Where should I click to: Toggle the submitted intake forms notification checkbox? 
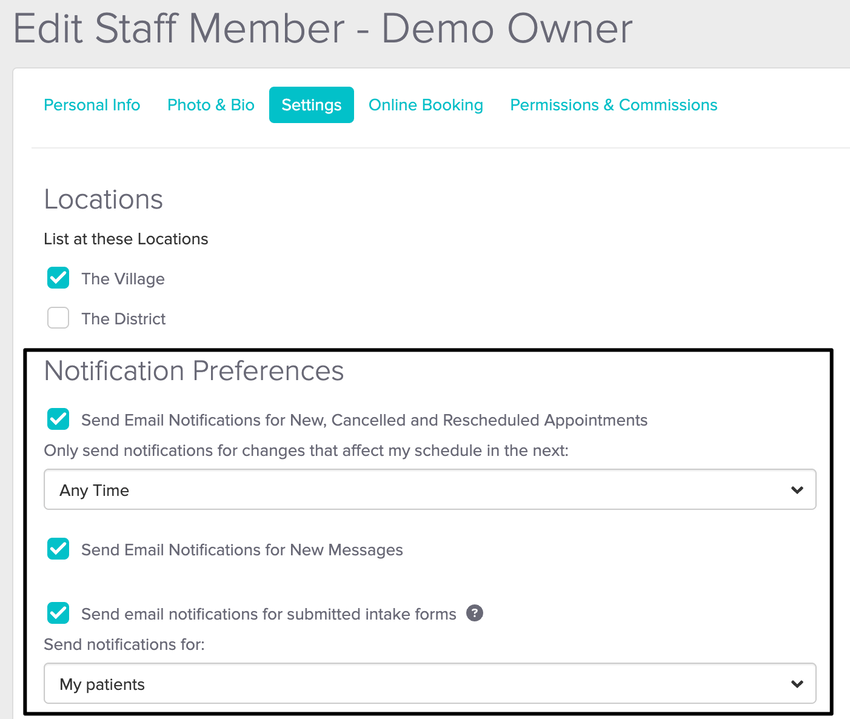click(58, 613)
